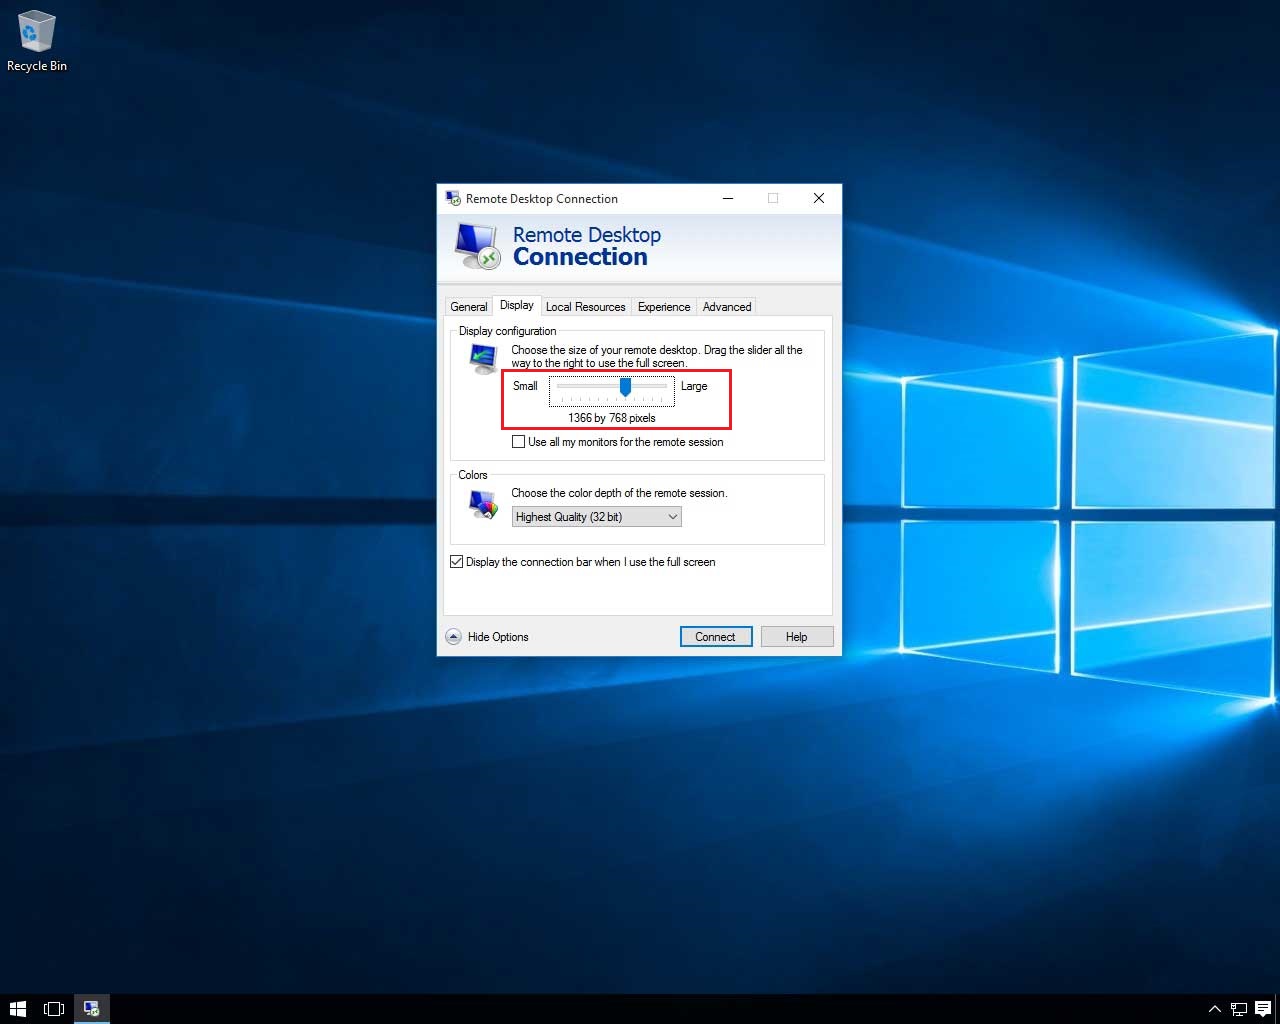Click Remote Desktop Connection taskbar icon
1280x1024 pixels.
91,1009
